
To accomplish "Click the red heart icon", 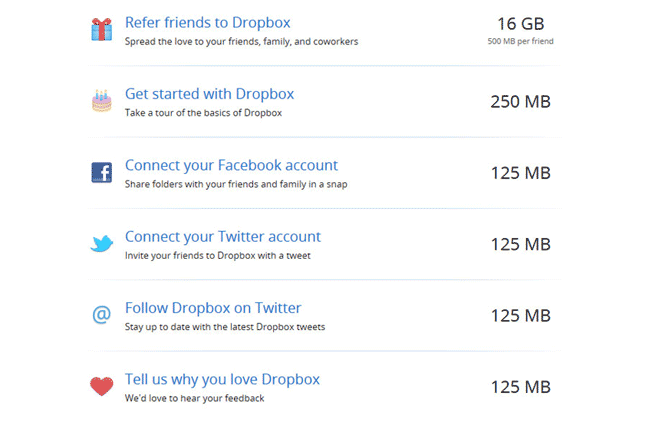I will pyautogui.click(x=101, y=386).
